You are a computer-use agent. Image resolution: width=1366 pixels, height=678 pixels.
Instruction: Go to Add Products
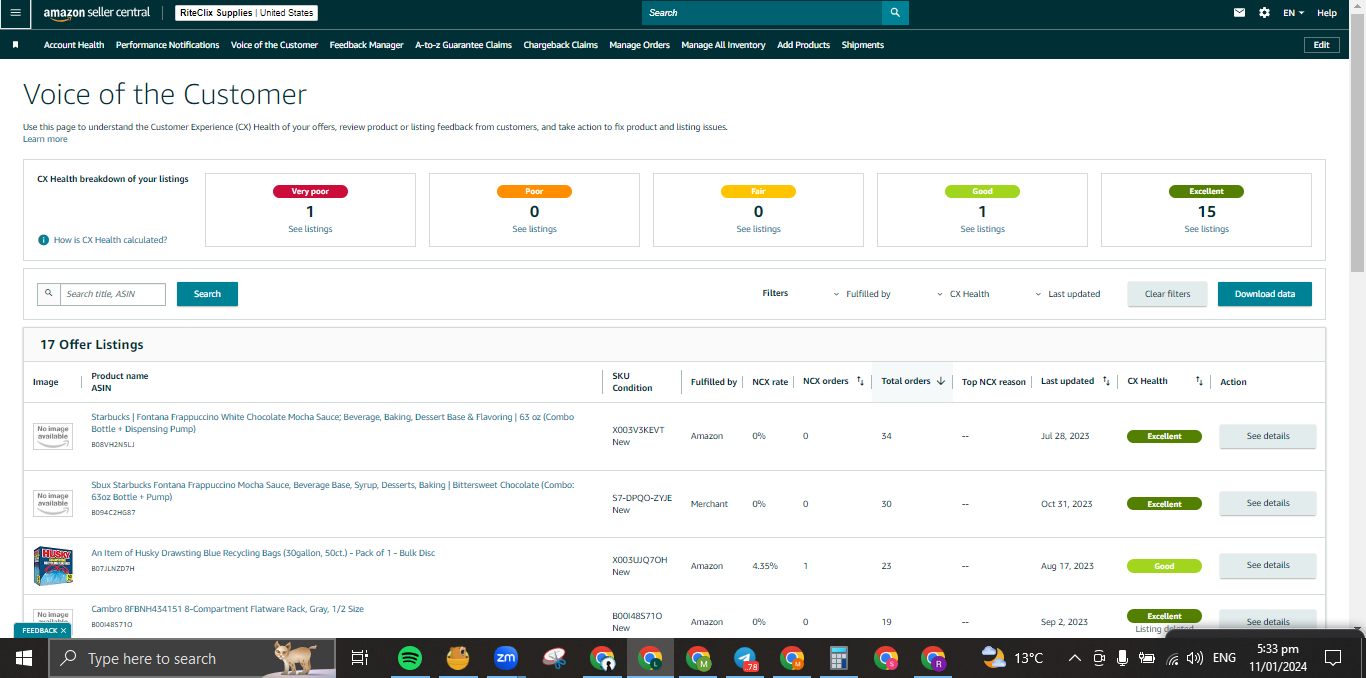[x=804, y=45]
